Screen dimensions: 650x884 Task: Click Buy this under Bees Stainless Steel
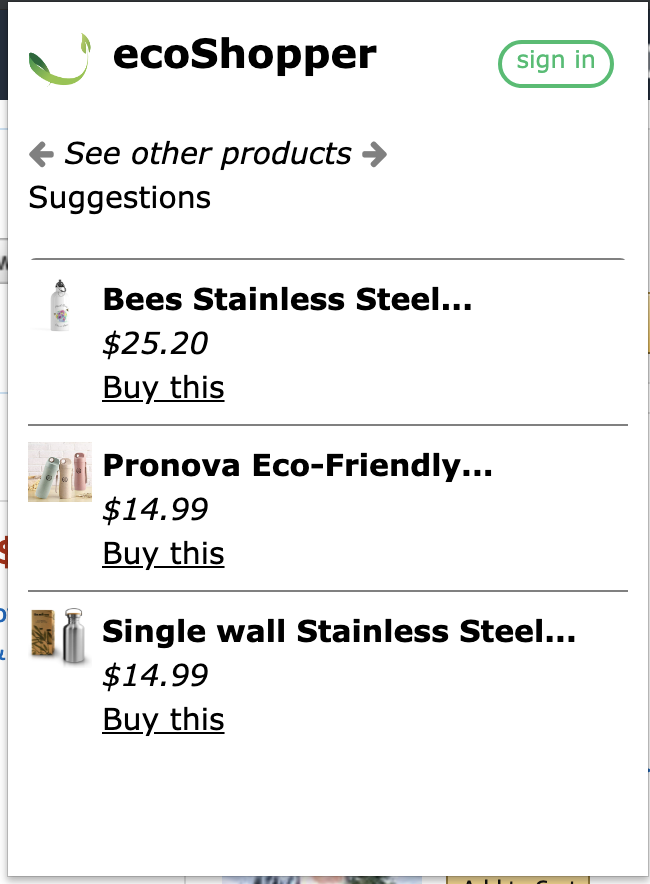coord(163,388)
